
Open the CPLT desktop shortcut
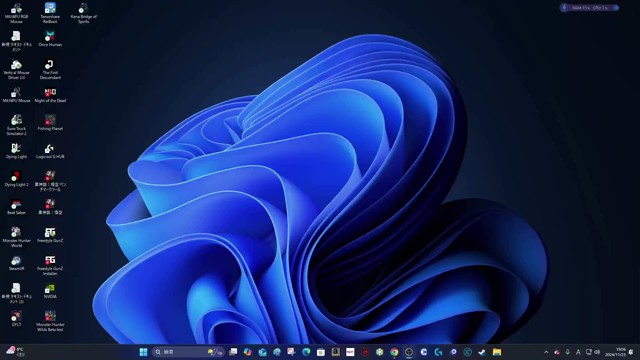16,319
